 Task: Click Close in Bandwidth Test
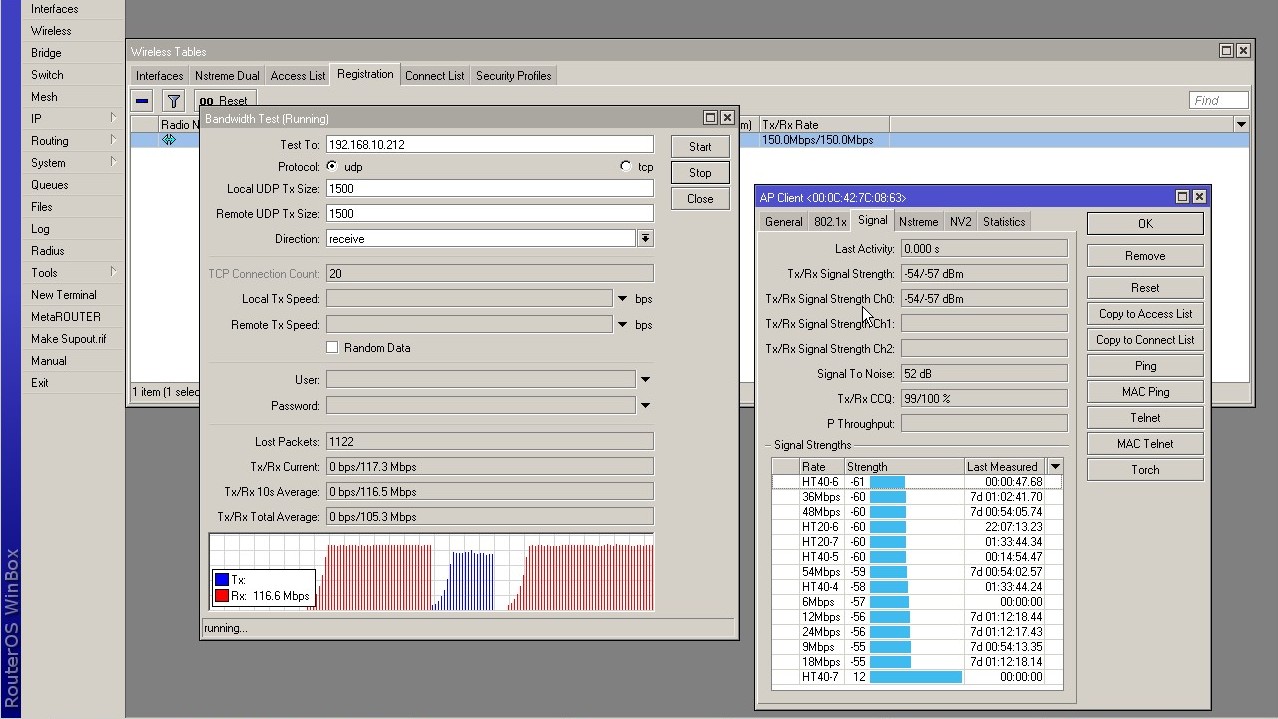click(700, 199)
